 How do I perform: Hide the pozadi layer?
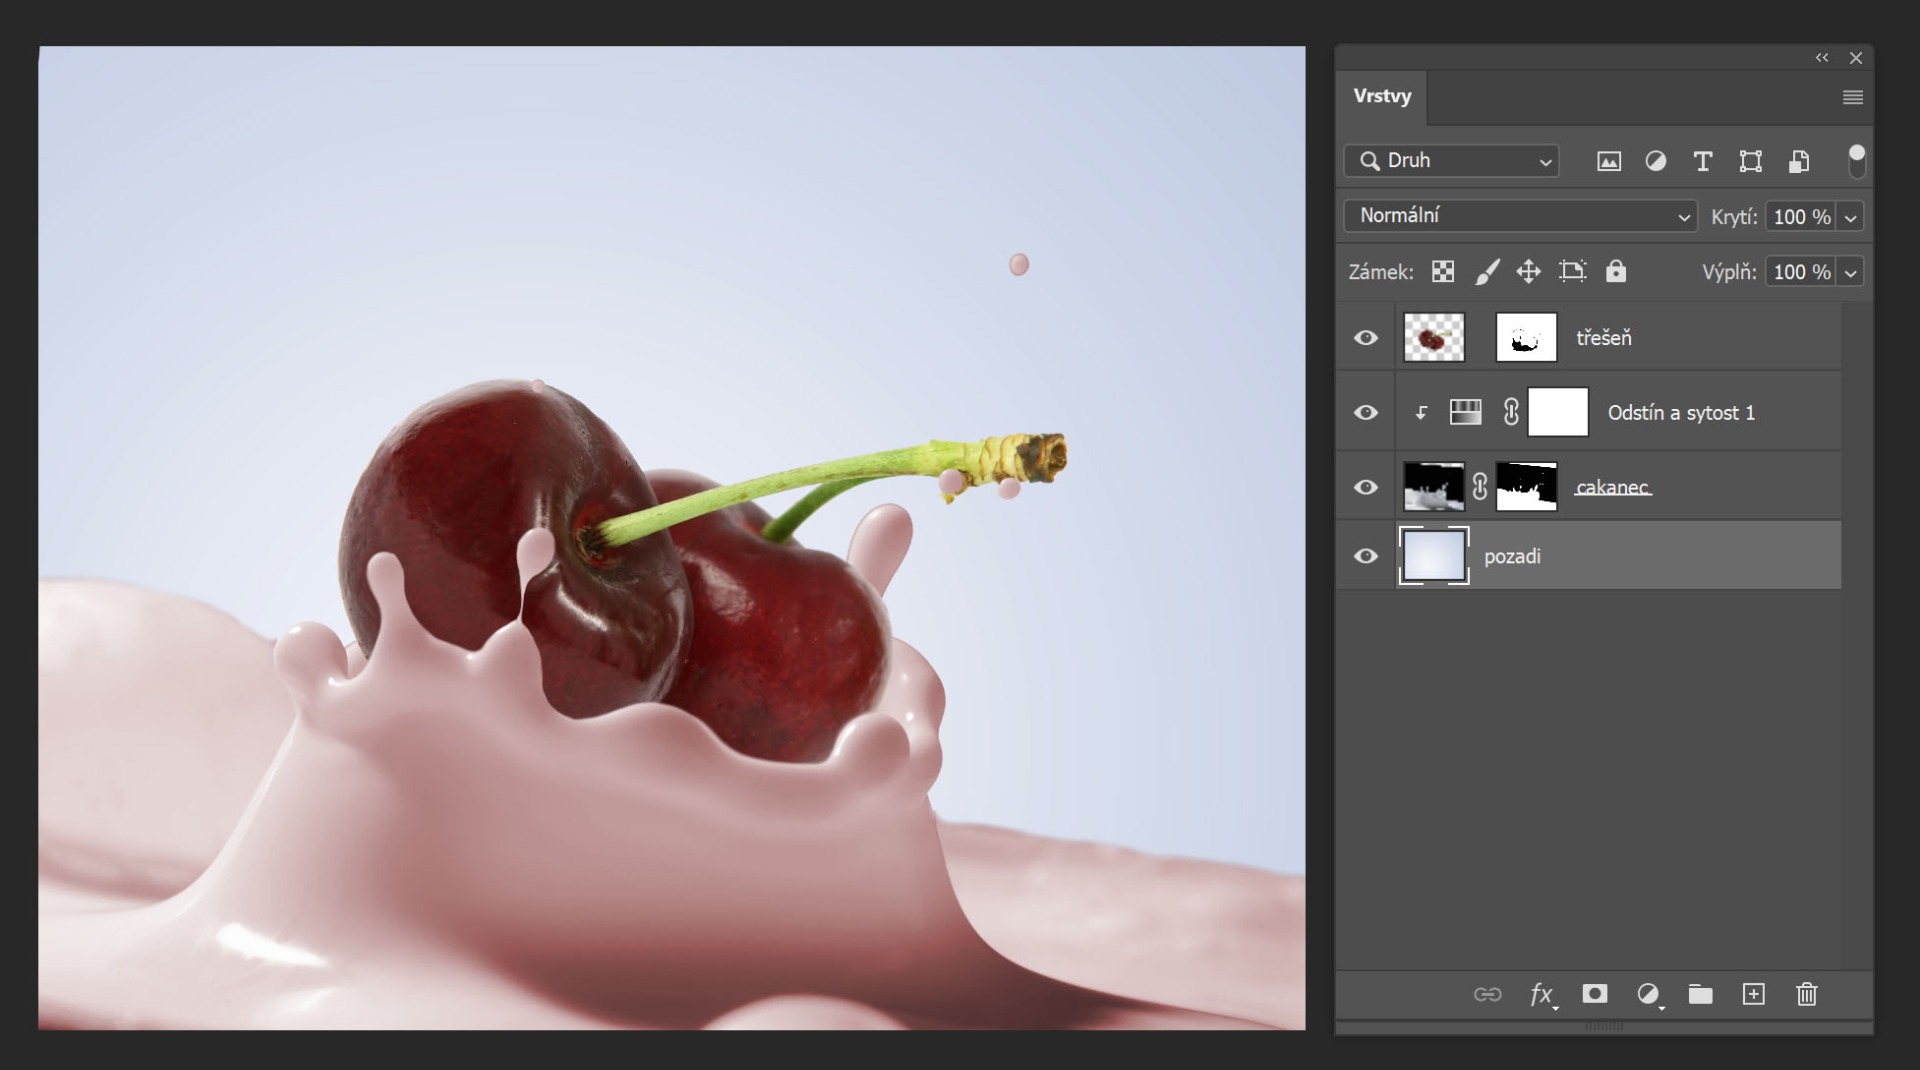pyautogui.click(x=1365, y=556)
